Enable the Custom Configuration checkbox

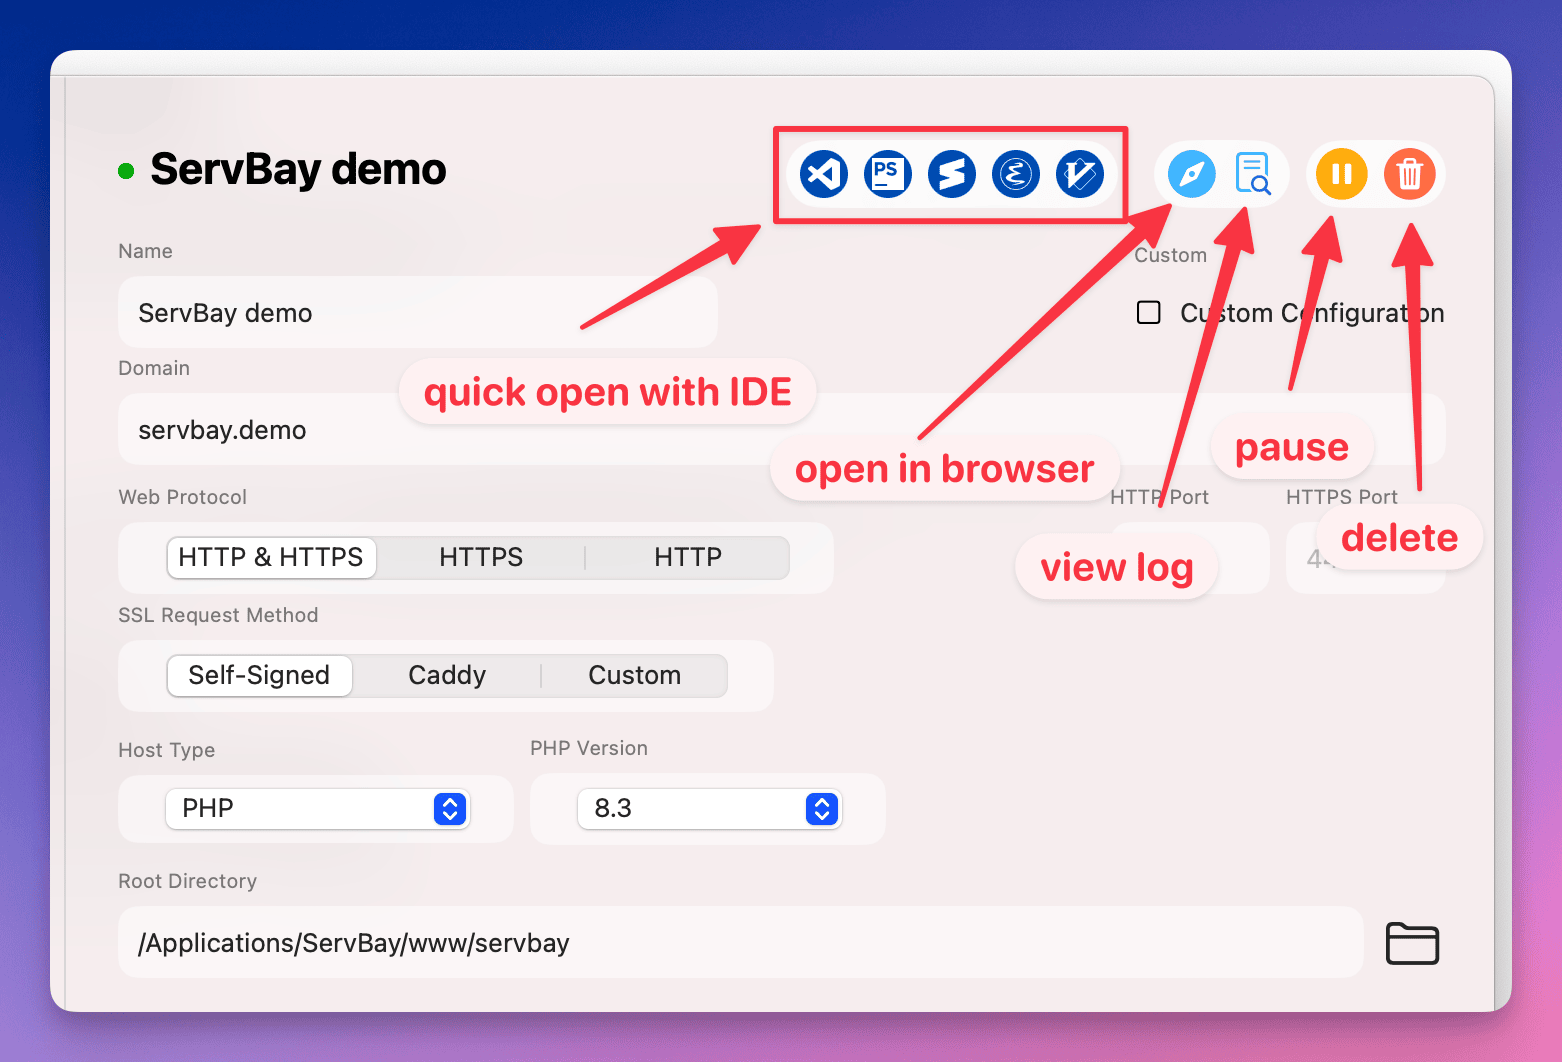click(x=1149, y=313)
